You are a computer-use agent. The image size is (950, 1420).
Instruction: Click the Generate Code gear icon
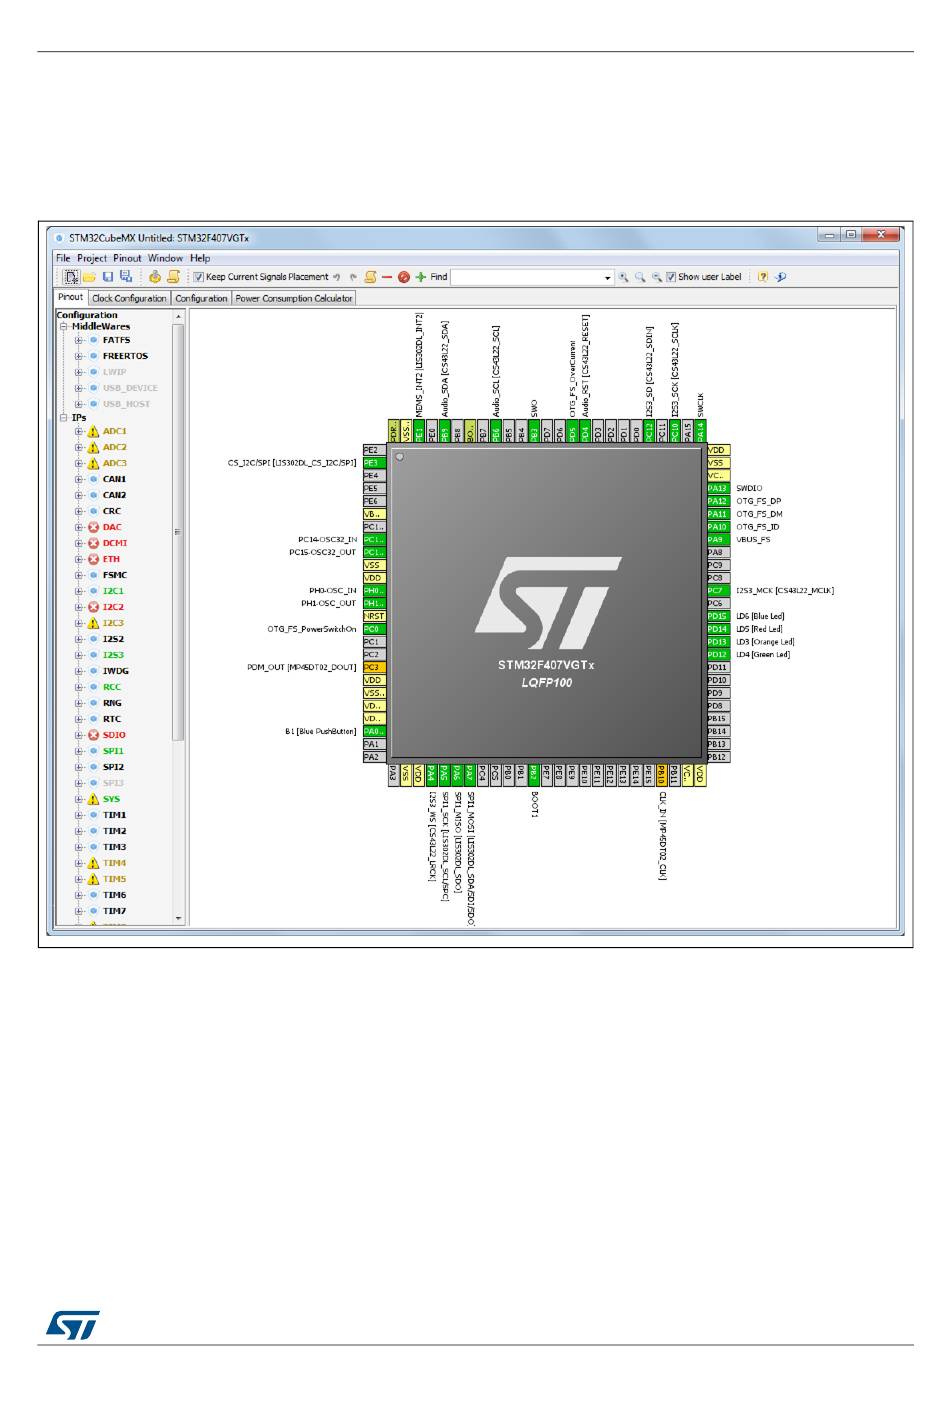click(155, 277)
